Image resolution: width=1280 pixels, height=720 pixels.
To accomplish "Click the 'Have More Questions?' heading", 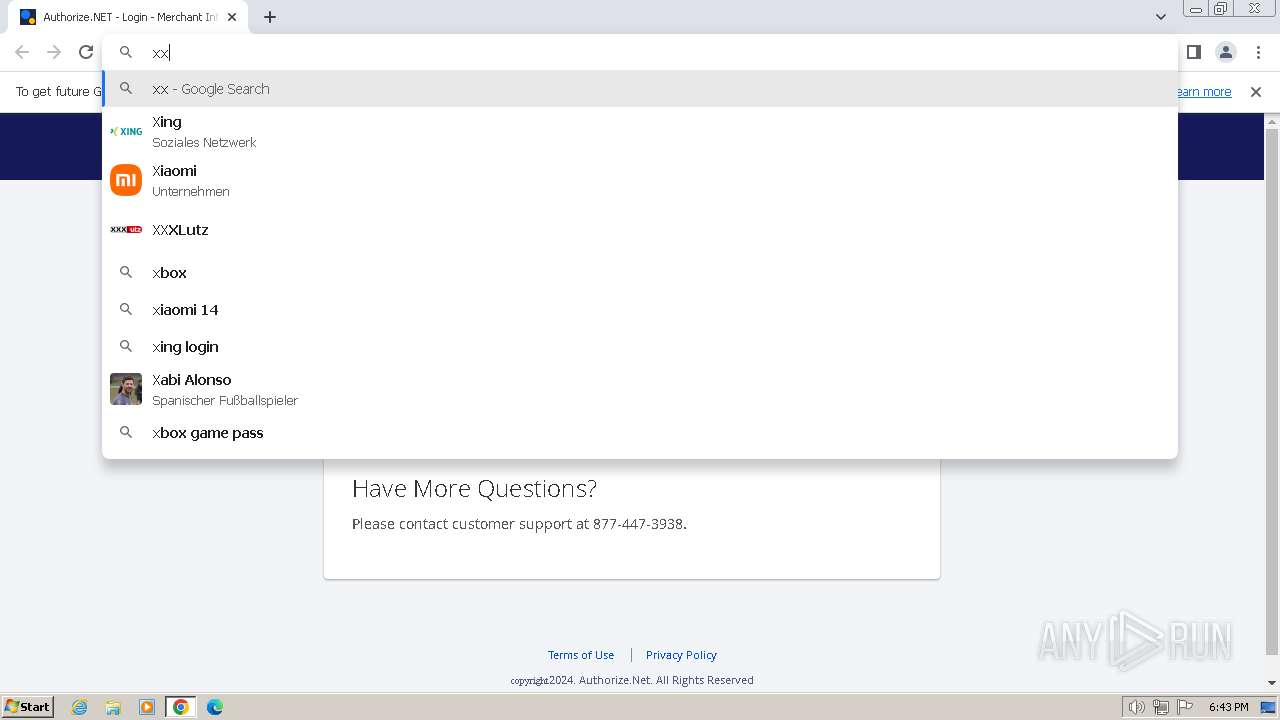I will [474, 488].
